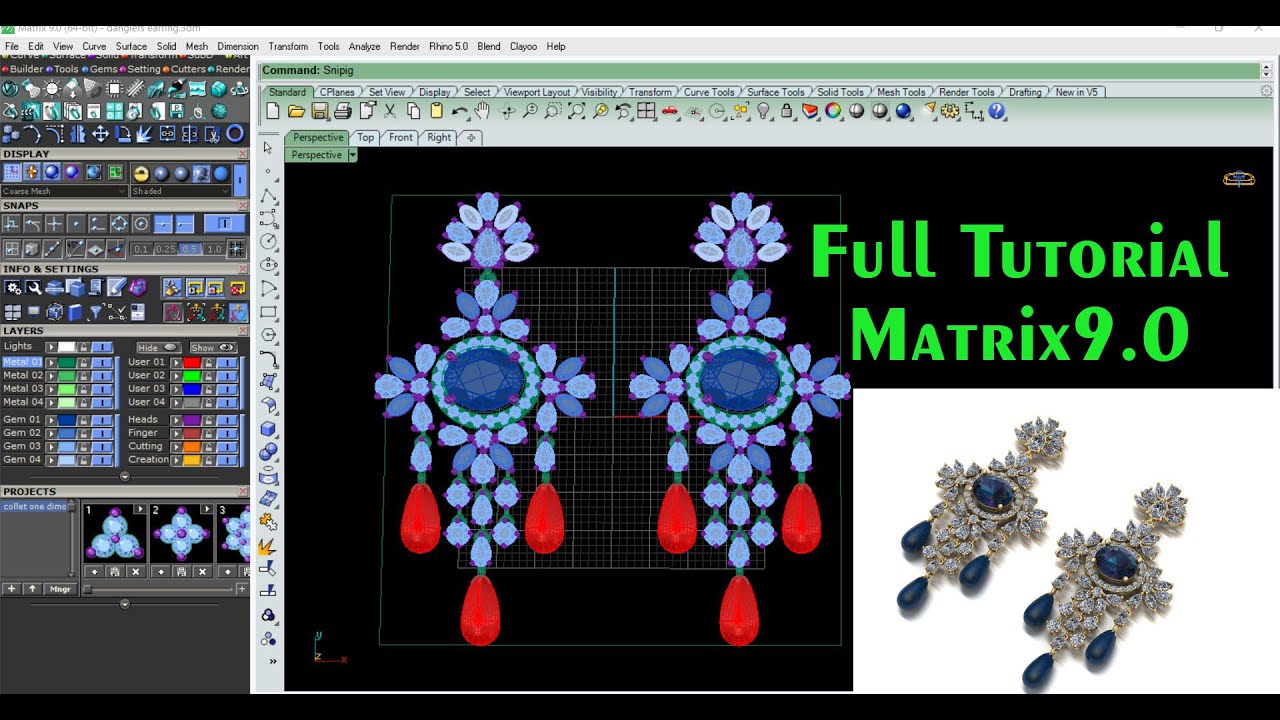Expand the Heads layer arrow
1280x720 pixels.
pos(176,420)
